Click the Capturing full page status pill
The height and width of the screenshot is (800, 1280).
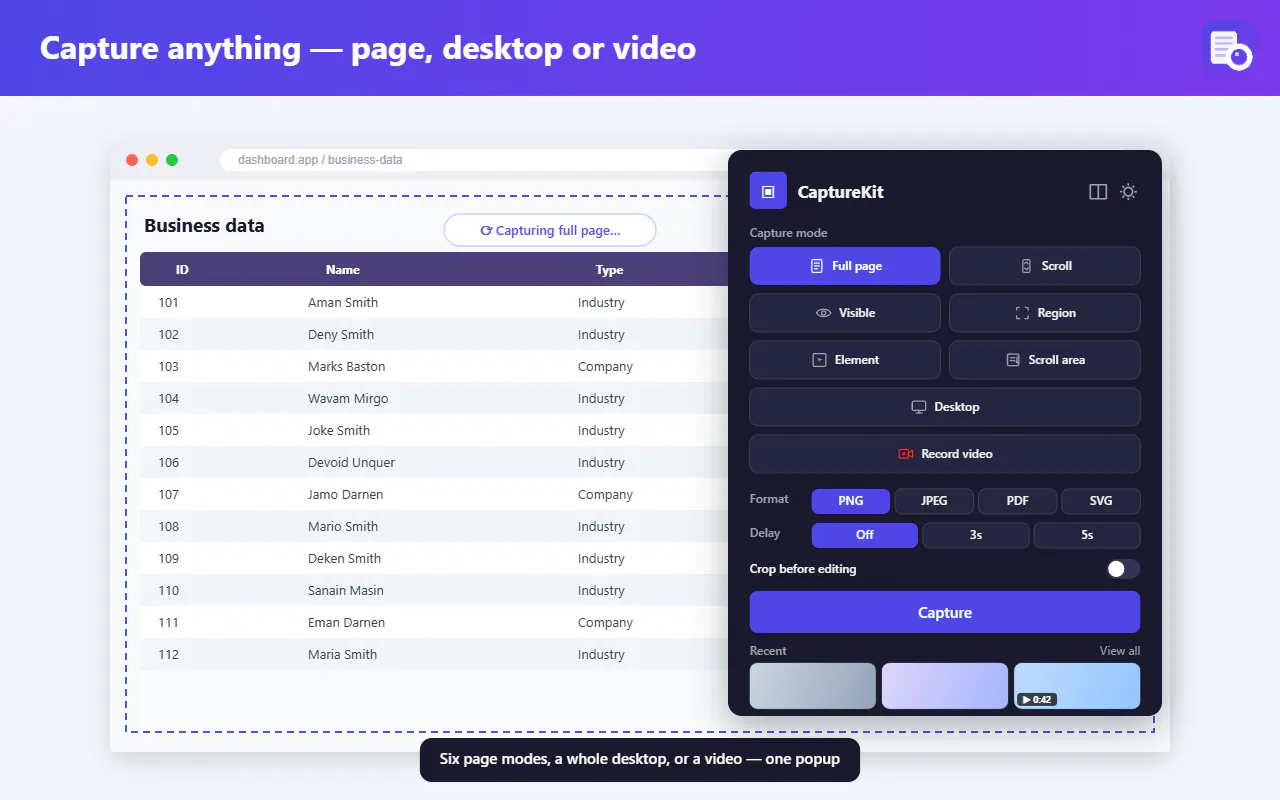[x=550, y=230]
